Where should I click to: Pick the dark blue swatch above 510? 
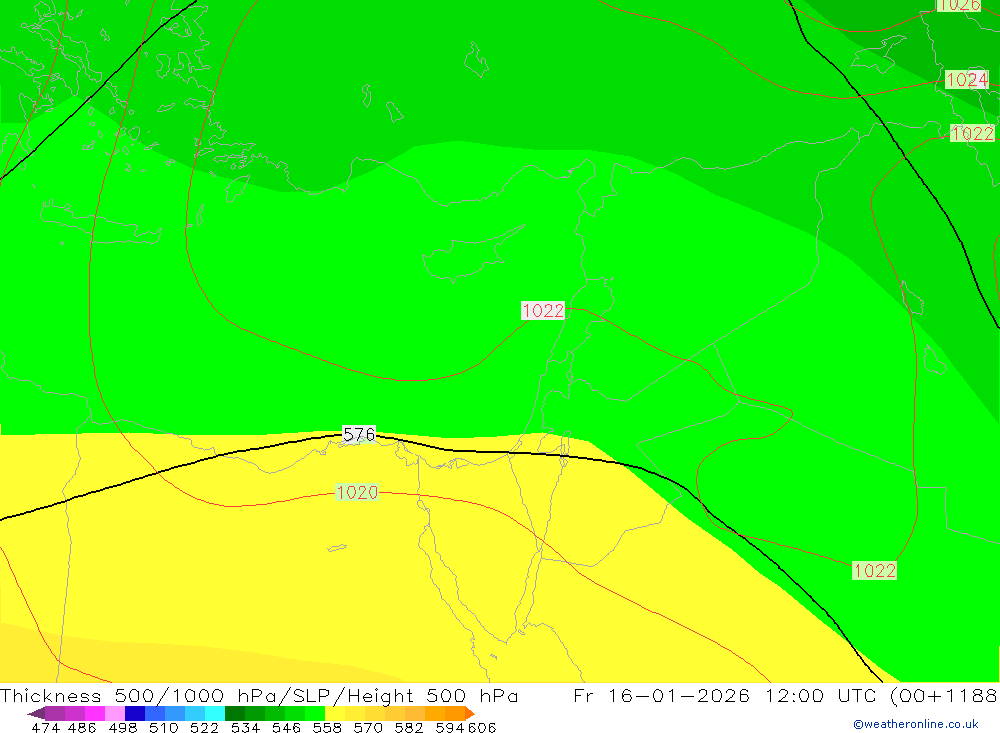tap(135, 713)
